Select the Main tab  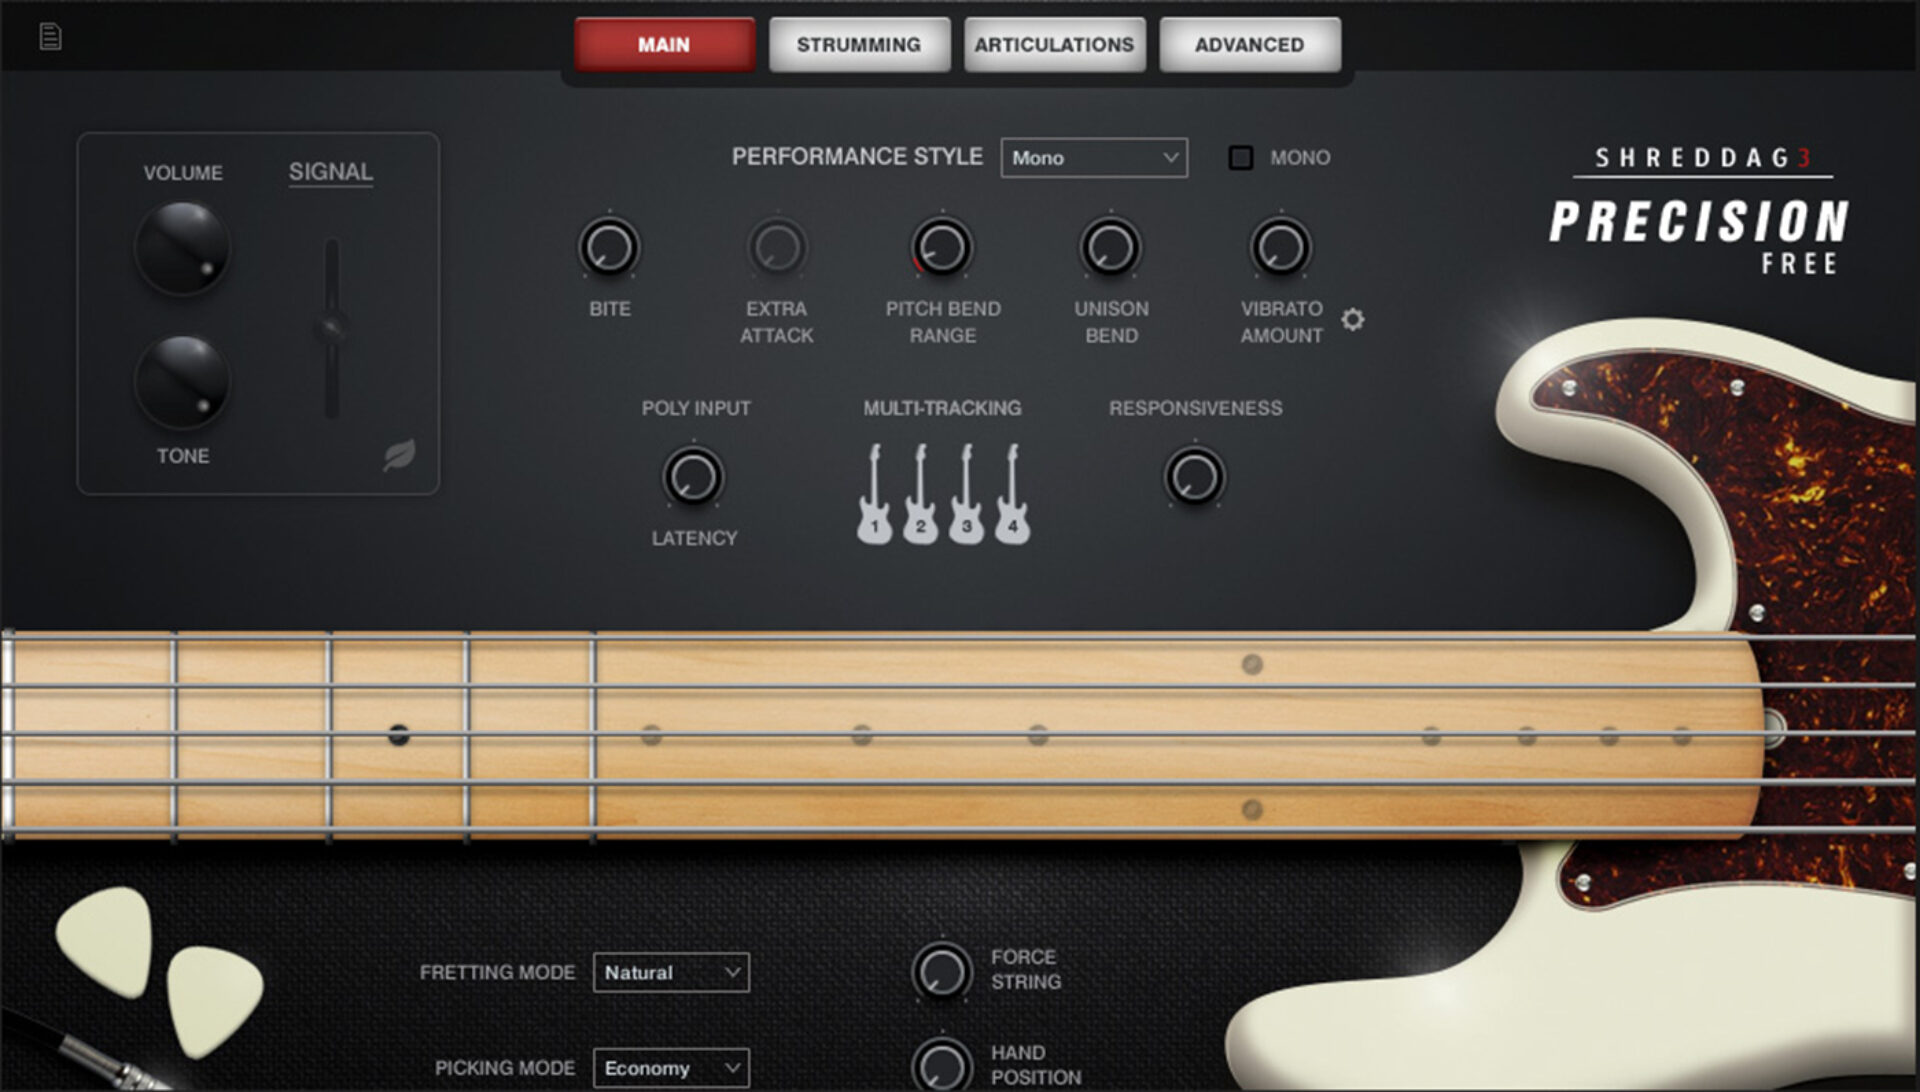tap(664, 44)
